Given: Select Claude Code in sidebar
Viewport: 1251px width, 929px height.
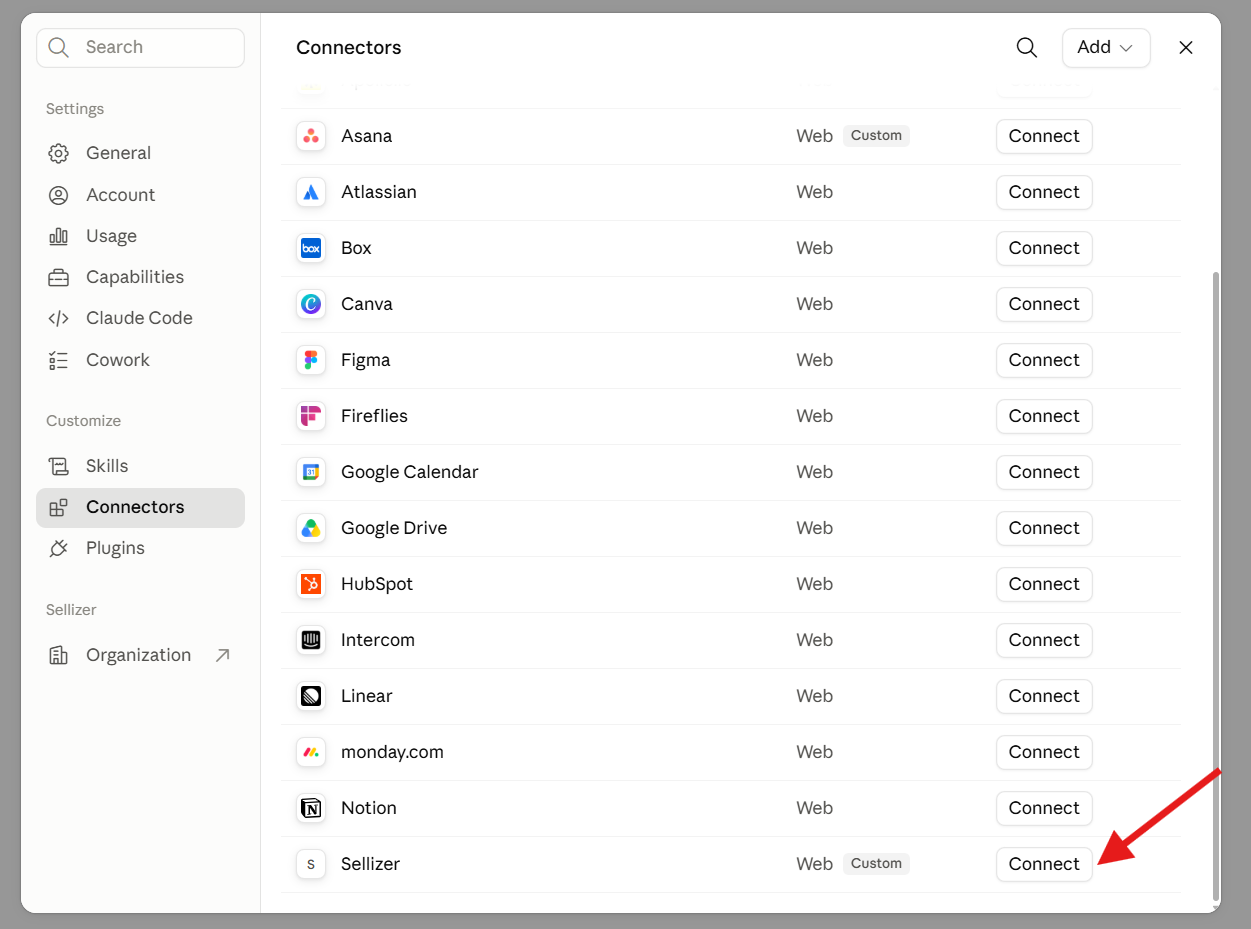Looking at the screenshot, I should click(x=140, y=318).
